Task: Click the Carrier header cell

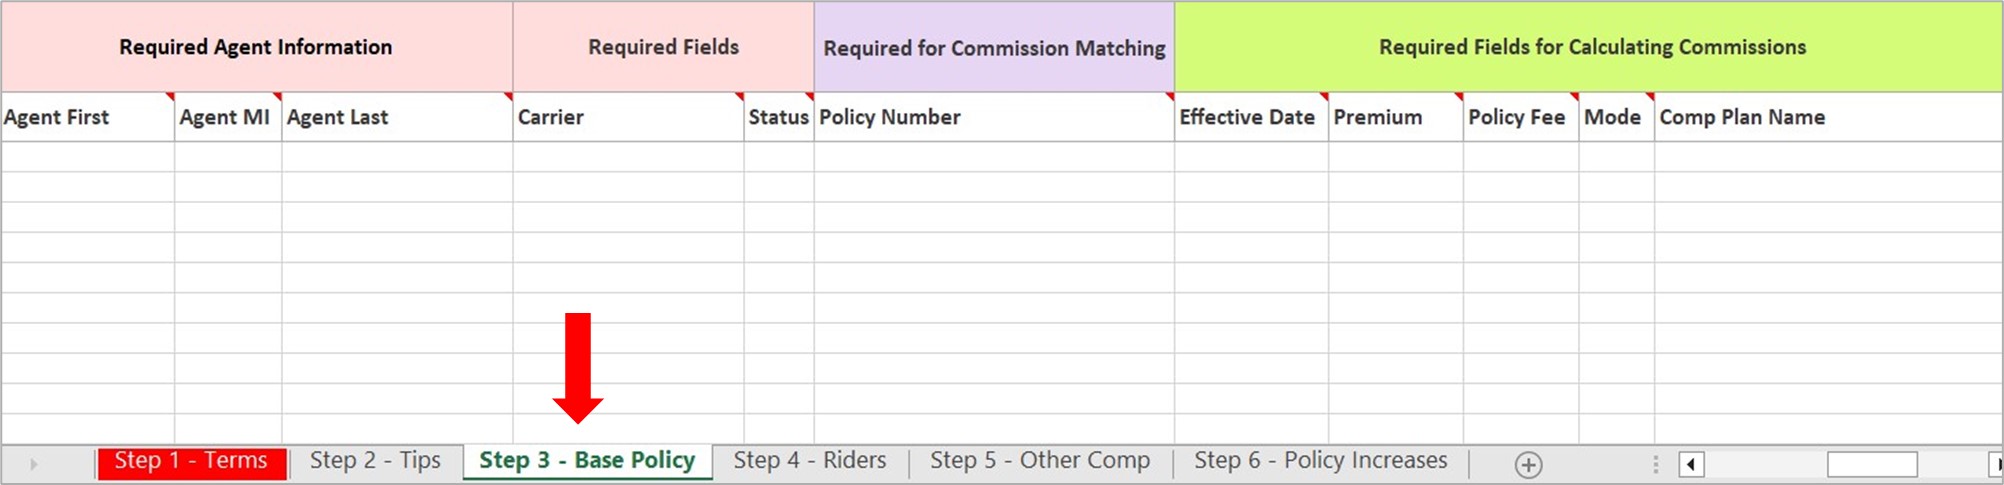Action: (x=627, y=117)
